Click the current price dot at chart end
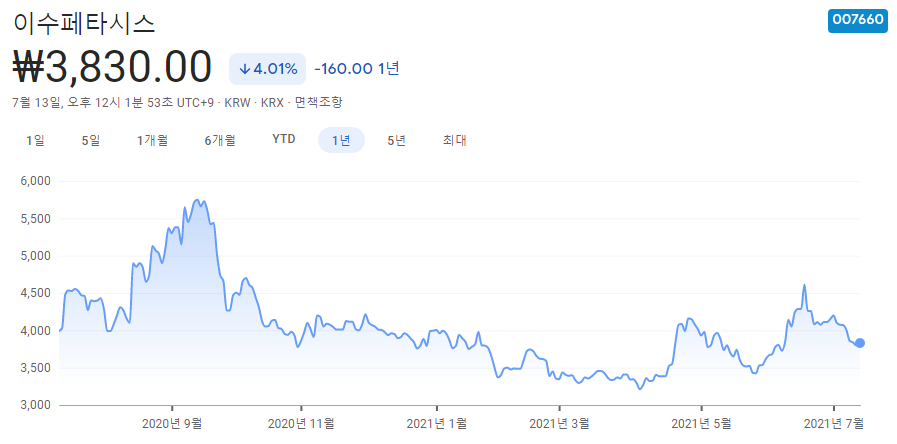Image resolution: width=897 pixels, height=444 pixels. coord(859,343)
